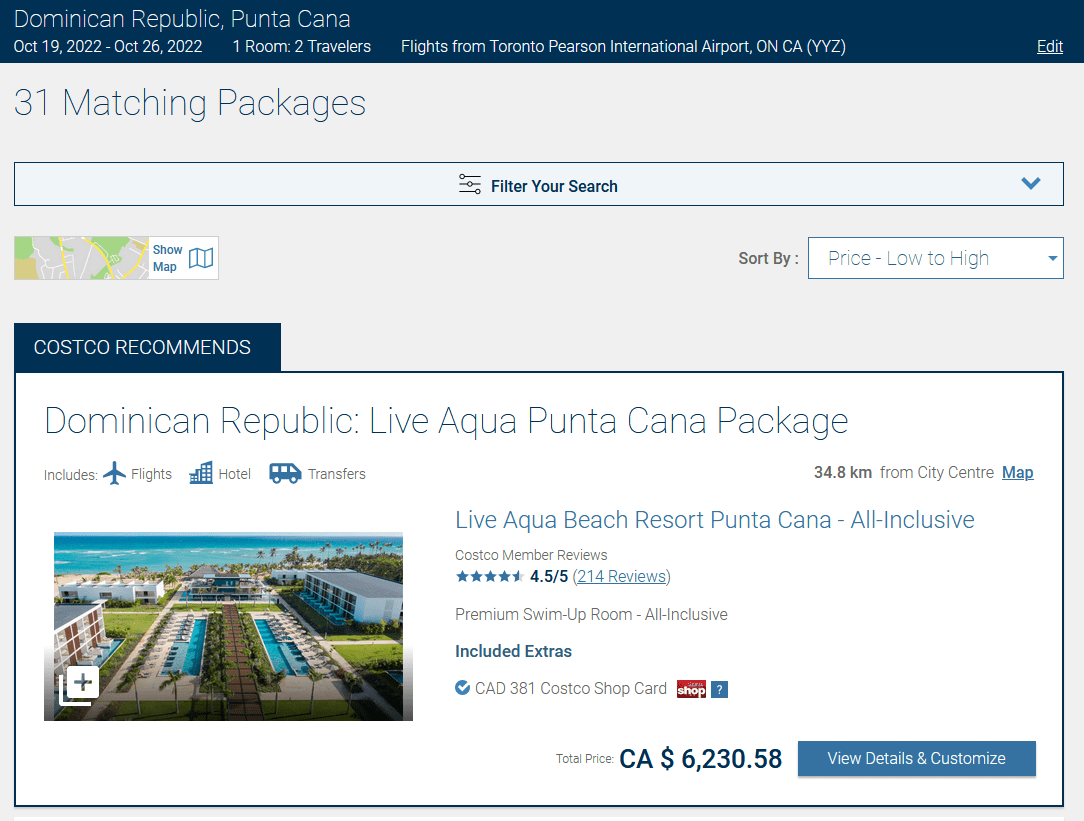Click the filter sliders icon
The height and width of the screenshot is (821, 1084).
pos(469,184)
